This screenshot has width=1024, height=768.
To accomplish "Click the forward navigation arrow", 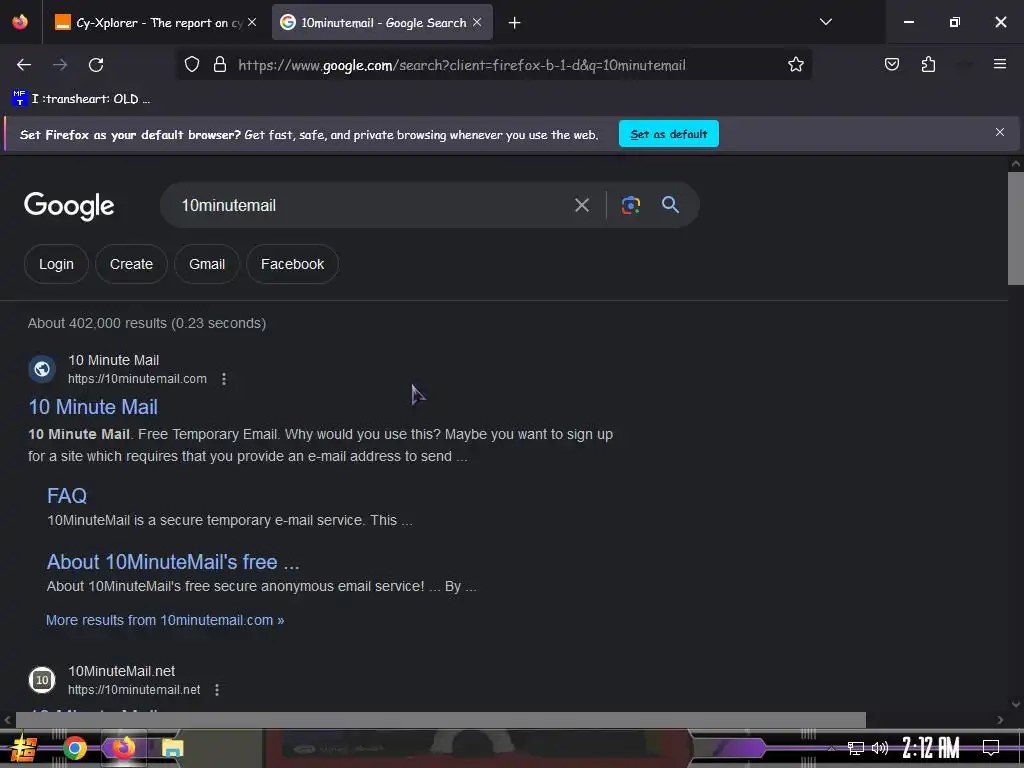I will tap(60, 65).
